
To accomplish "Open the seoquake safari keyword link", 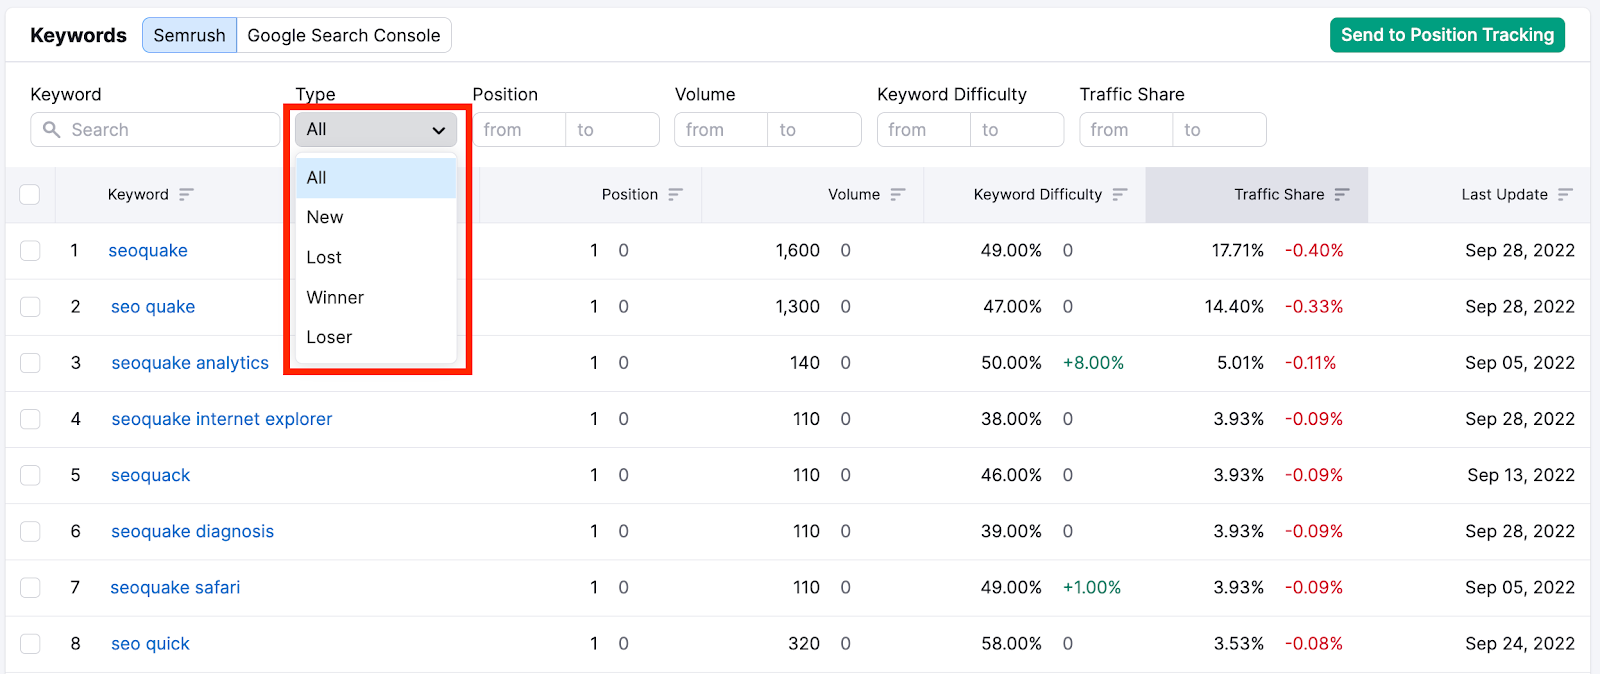I will tap(175, 587).
